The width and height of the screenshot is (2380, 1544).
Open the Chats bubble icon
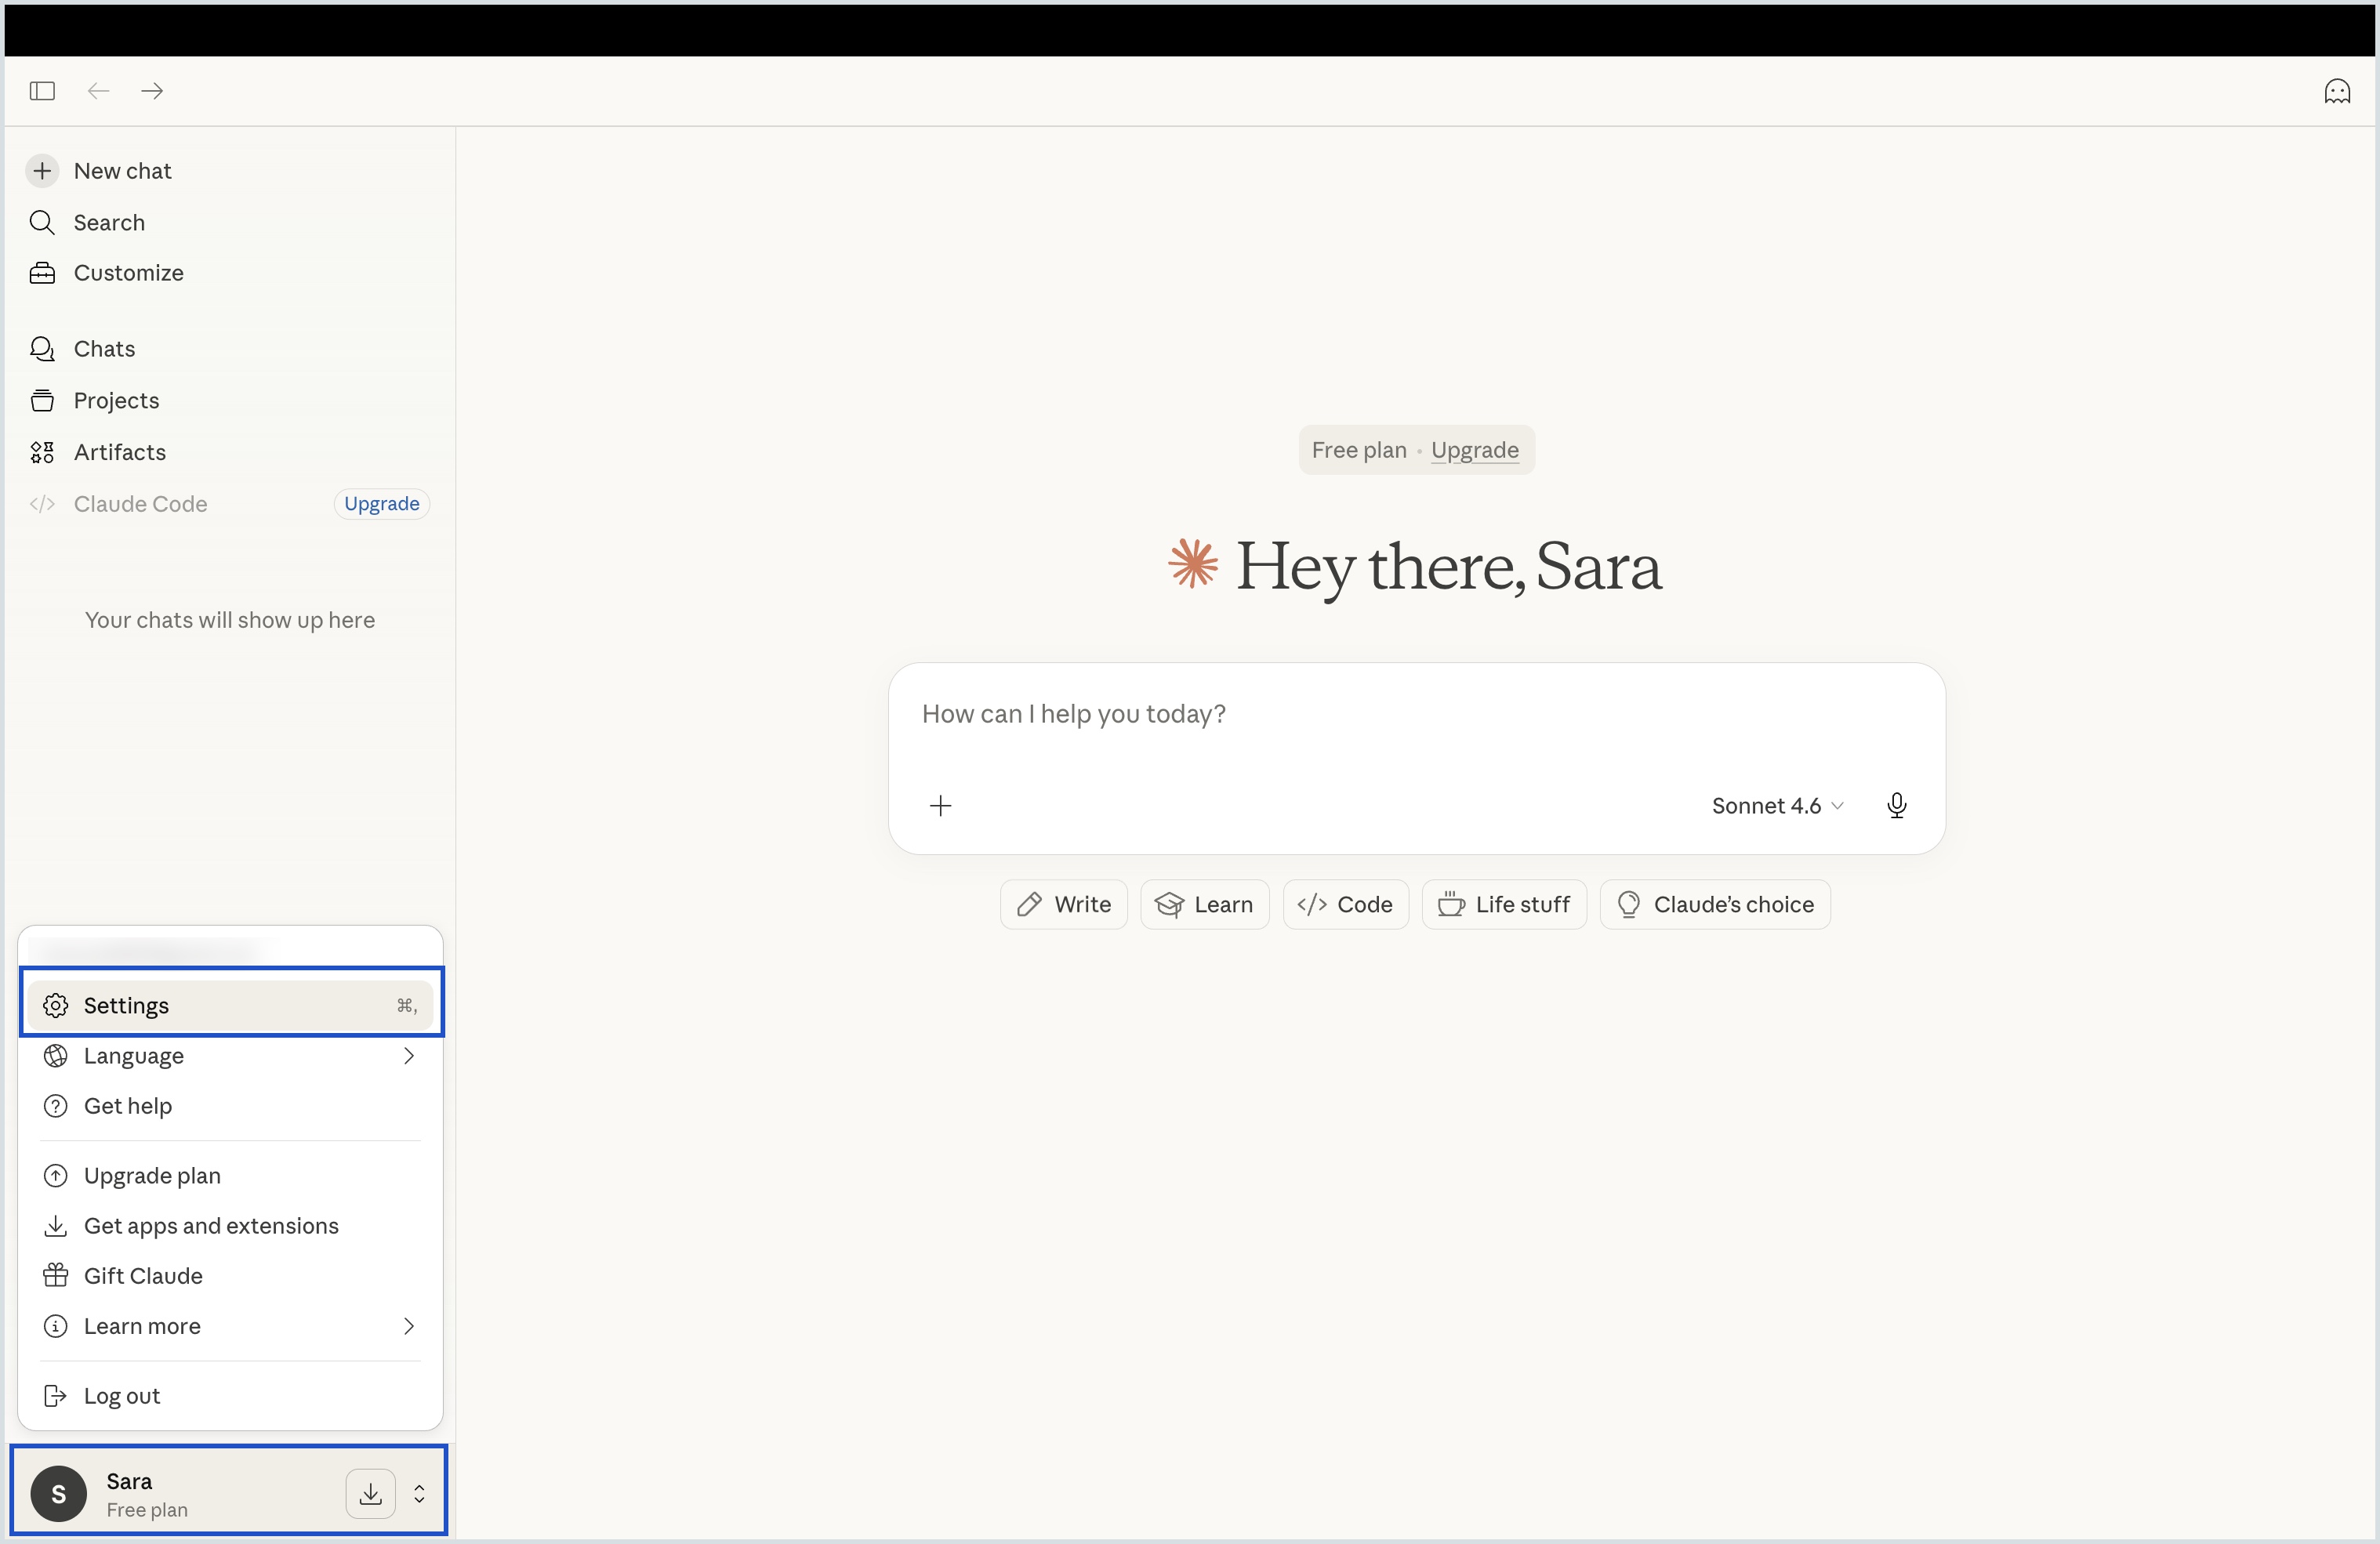42,349
